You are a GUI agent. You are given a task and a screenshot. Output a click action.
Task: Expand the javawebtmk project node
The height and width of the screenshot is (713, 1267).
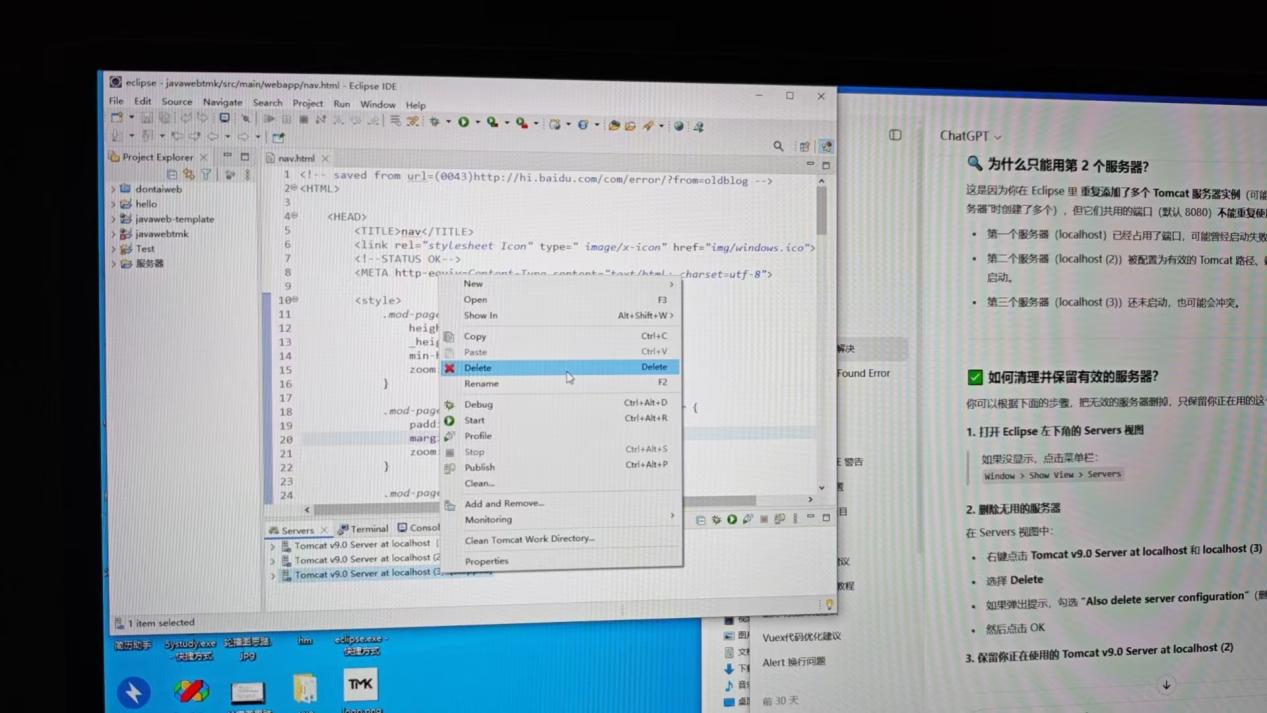[113, 234]
